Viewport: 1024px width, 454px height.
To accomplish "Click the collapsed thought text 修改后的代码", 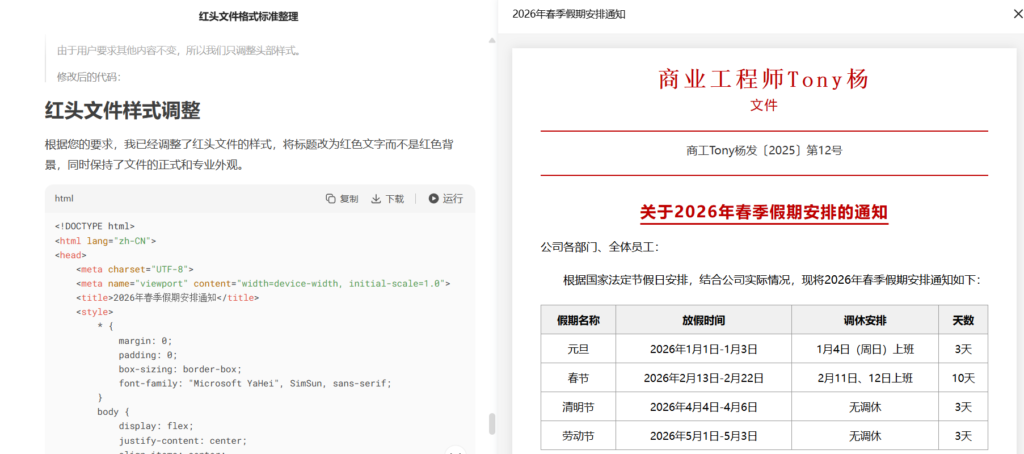I will 89,77.
